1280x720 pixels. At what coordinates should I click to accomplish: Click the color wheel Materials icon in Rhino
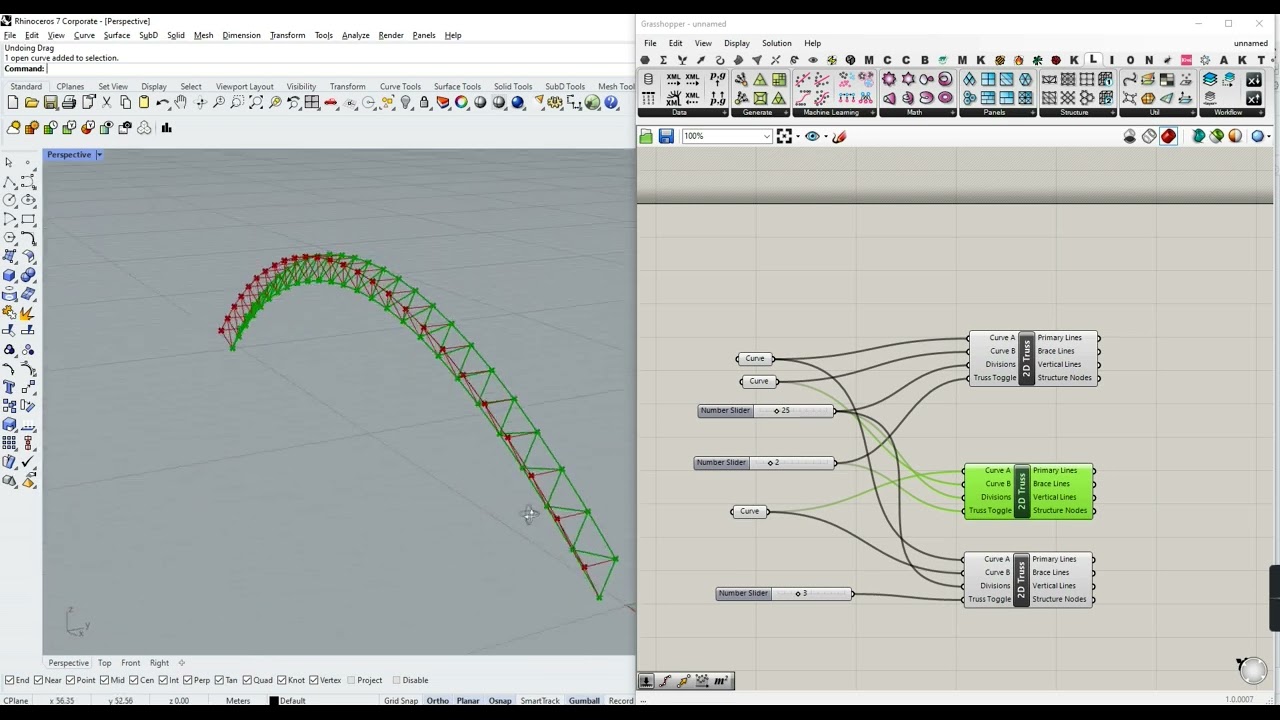[x=461, y=102]
